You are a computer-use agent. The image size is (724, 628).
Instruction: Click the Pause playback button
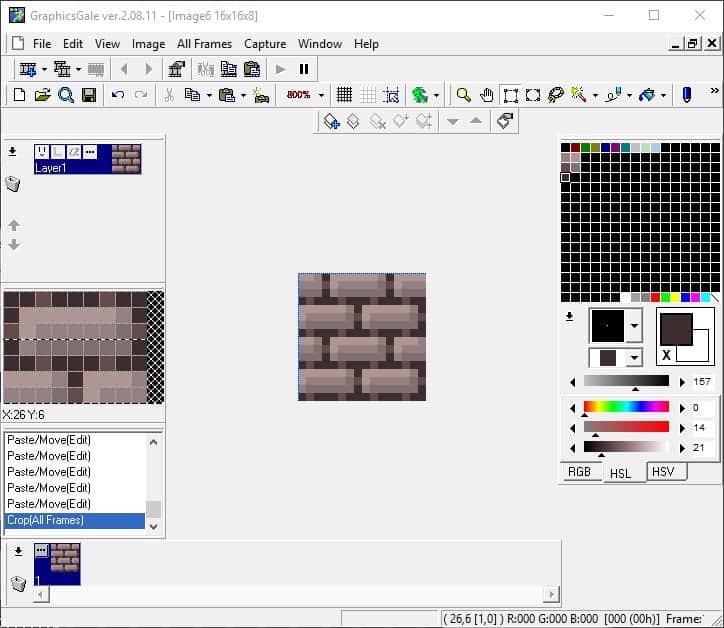(x=304, y=69)
